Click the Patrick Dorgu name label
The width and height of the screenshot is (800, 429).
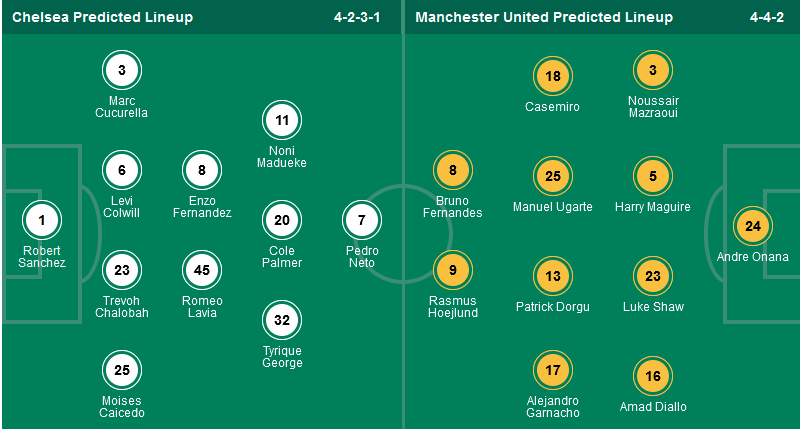553,307
